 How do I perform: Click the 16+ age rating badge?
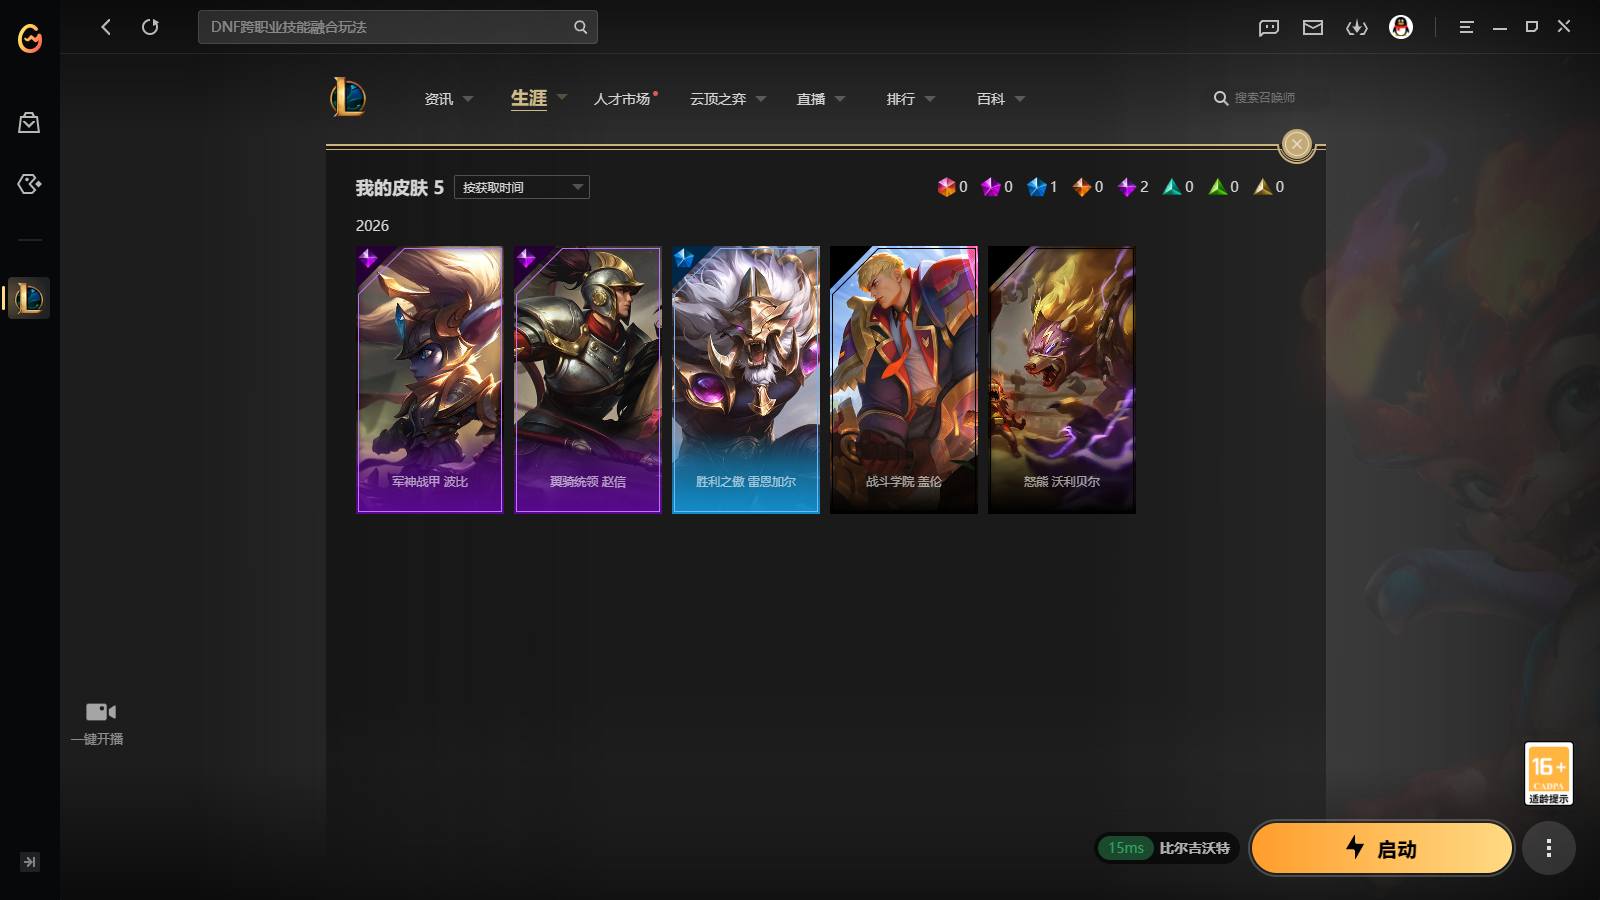(1548, 773)
